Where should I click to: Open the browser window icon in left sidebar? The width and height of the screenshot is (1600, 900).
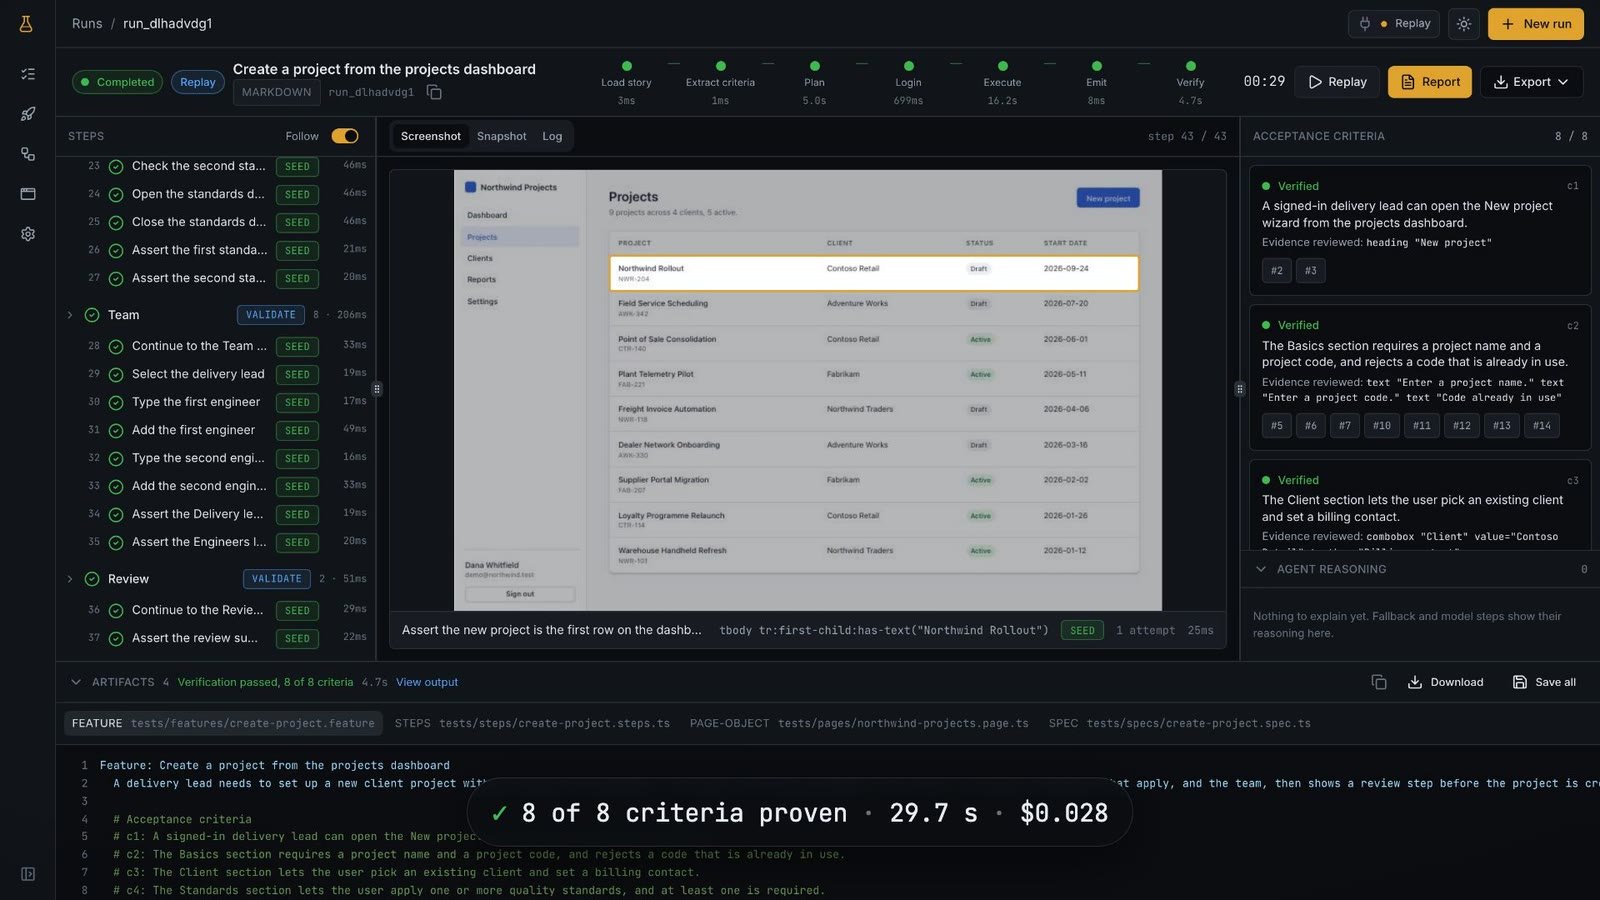tap(28, 194)
